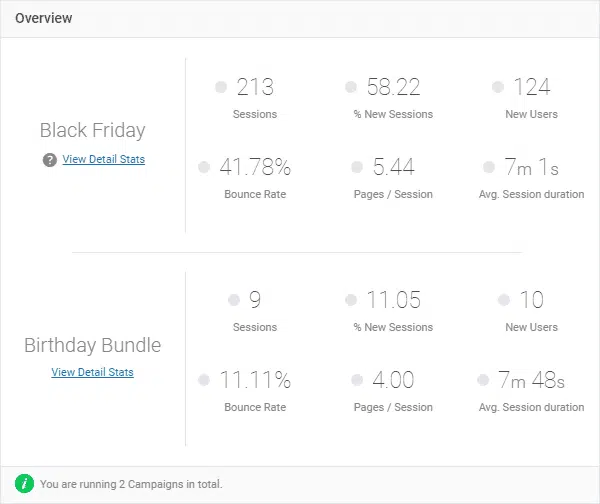This screenshot has width=600, height=504.
Task: Click the 213 Sessions value
Action: 255,87
